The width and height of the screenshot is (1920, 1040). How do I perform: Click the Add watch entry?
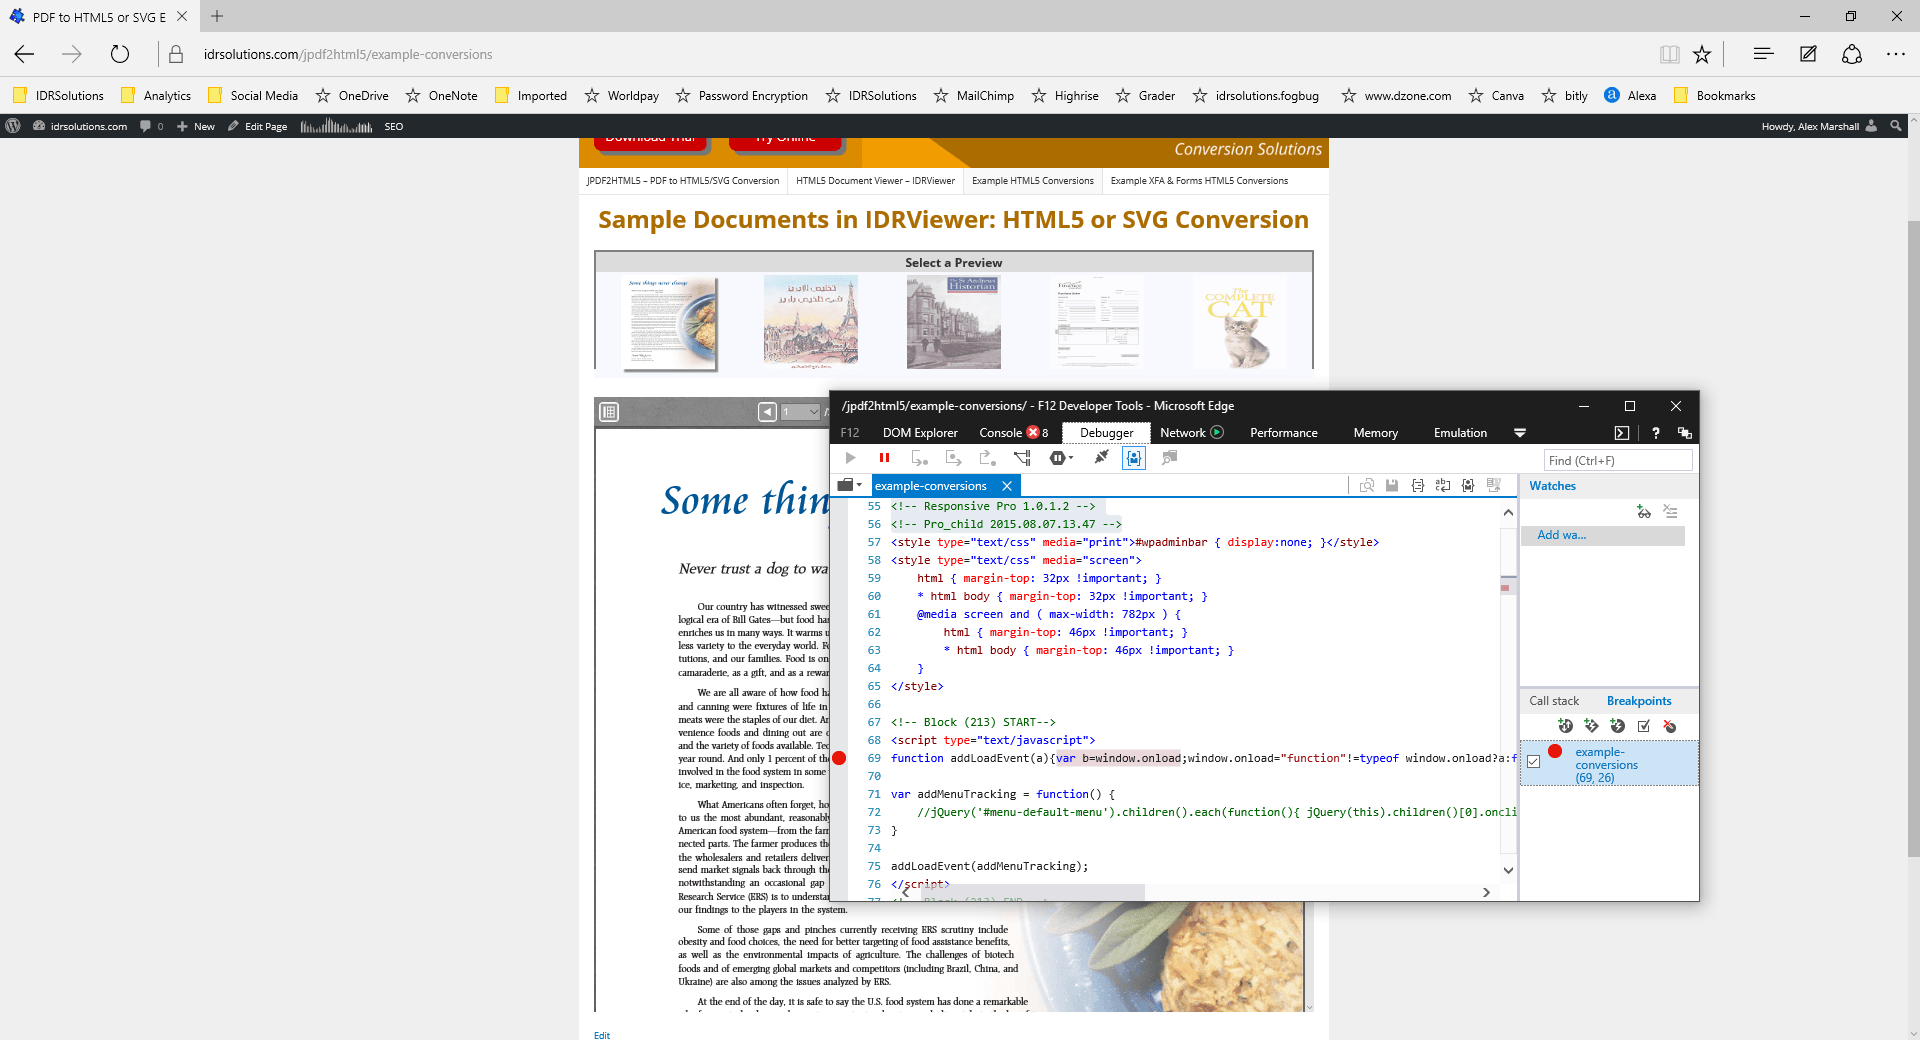click(1561, 535)
